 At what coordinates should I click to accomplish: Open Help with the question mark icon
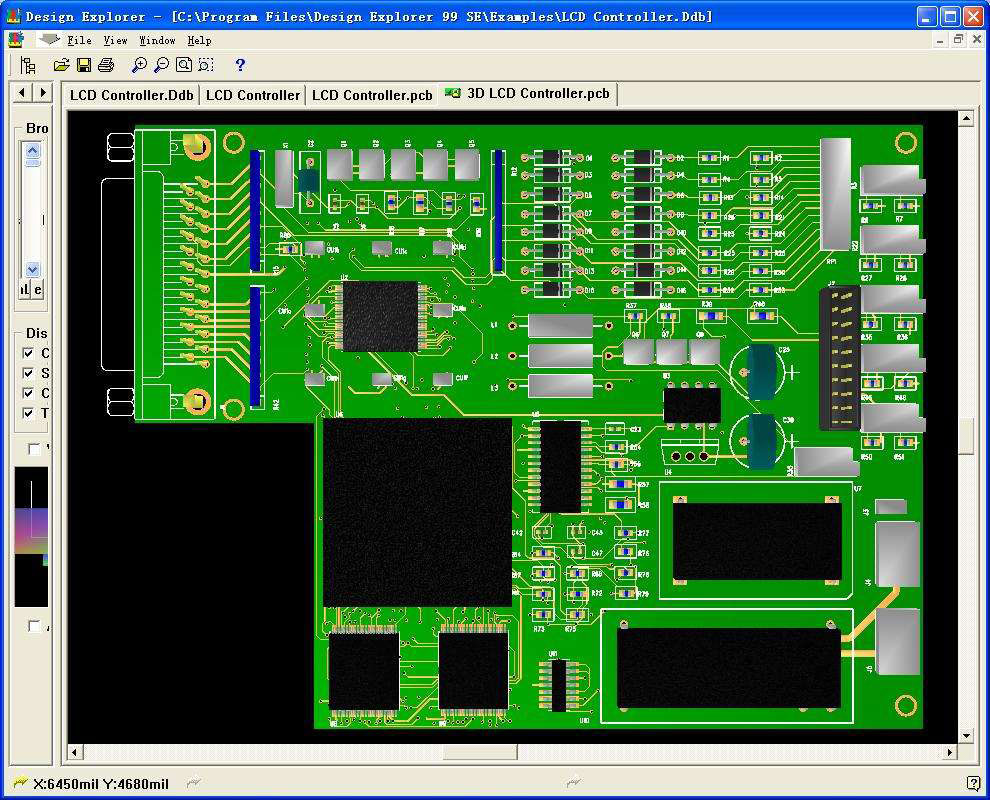(x=238, y=64)
